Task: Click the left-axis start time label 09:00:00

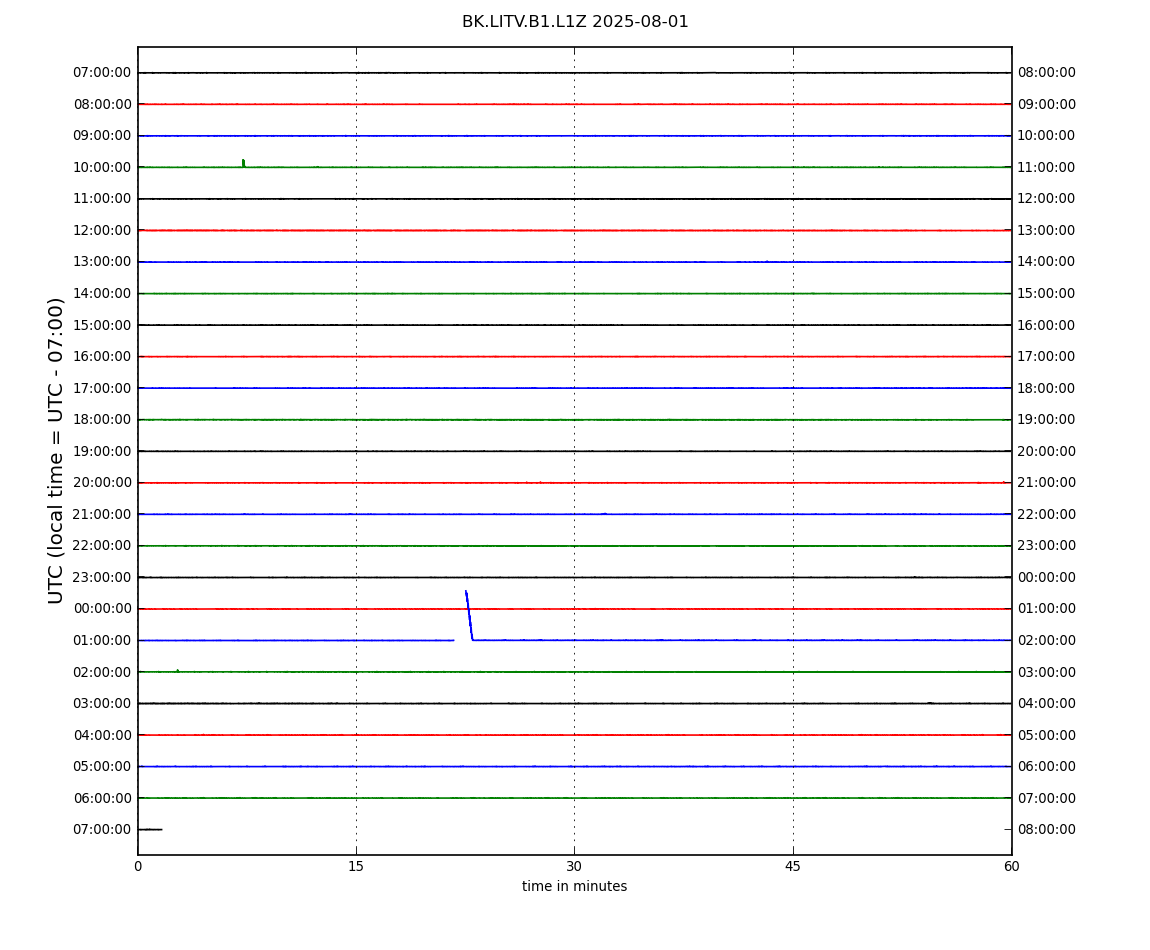Action: point(103,136)
